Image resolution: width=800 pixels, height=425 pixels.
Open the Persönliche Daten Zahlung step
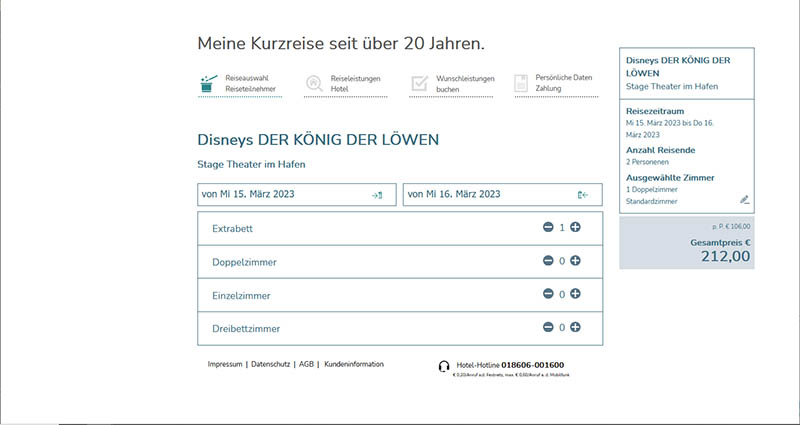[x=556, y=84]
